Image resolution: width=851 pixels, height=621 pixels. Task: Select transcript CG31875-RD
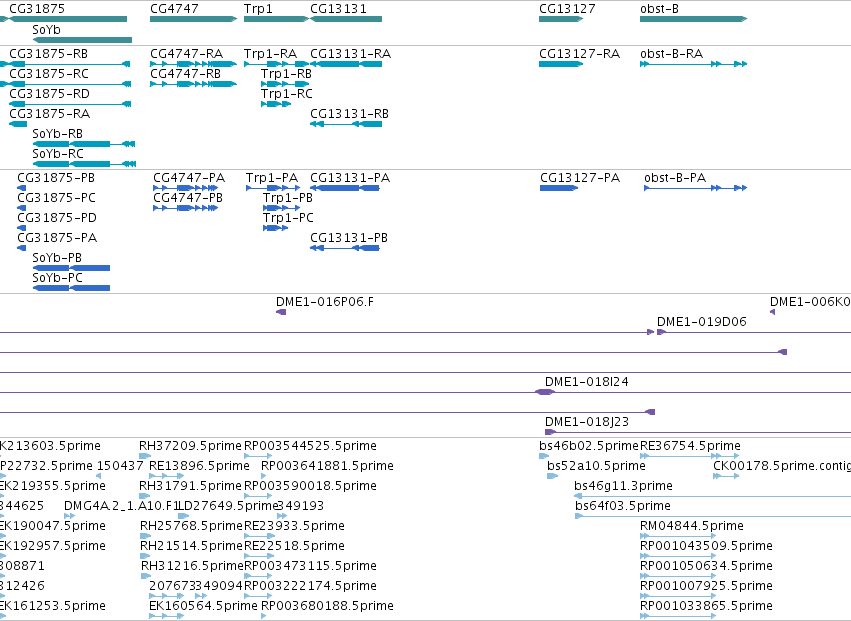click(x=70, y=104)
